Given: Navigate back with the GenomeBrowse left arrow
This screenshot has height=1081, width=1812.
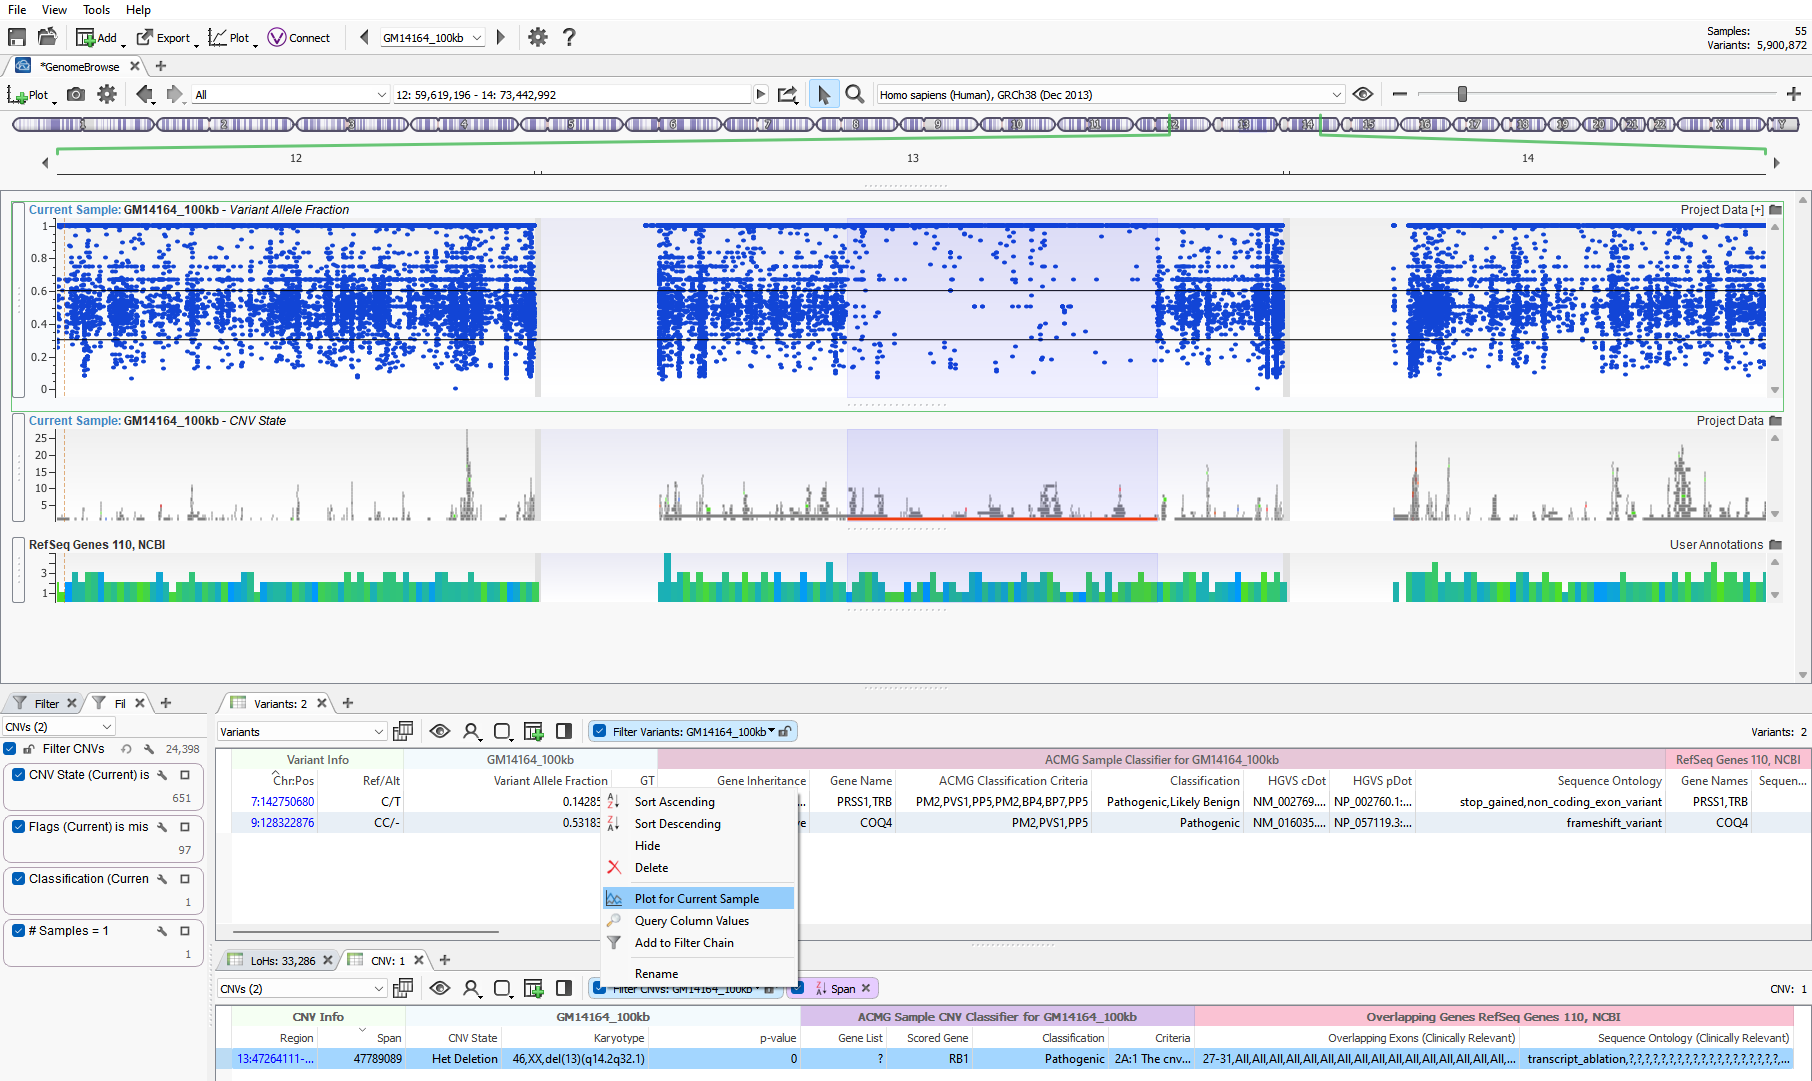Looking at the screenshot, I should 145,94.
